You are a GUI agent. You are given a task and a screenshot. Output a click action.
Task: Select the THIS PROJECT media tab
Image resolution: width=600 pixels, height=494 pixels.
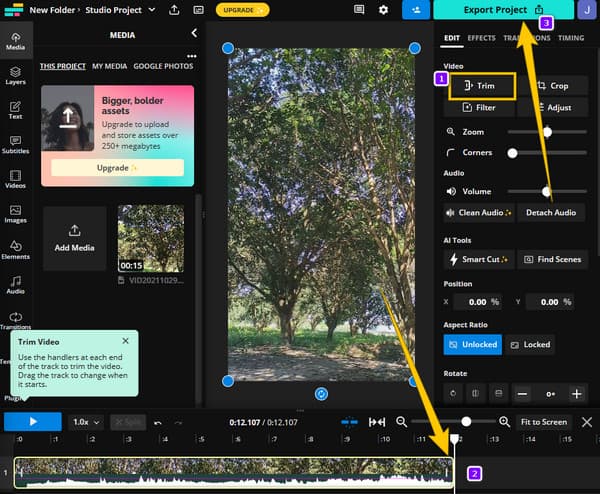[x=63, y=66]
